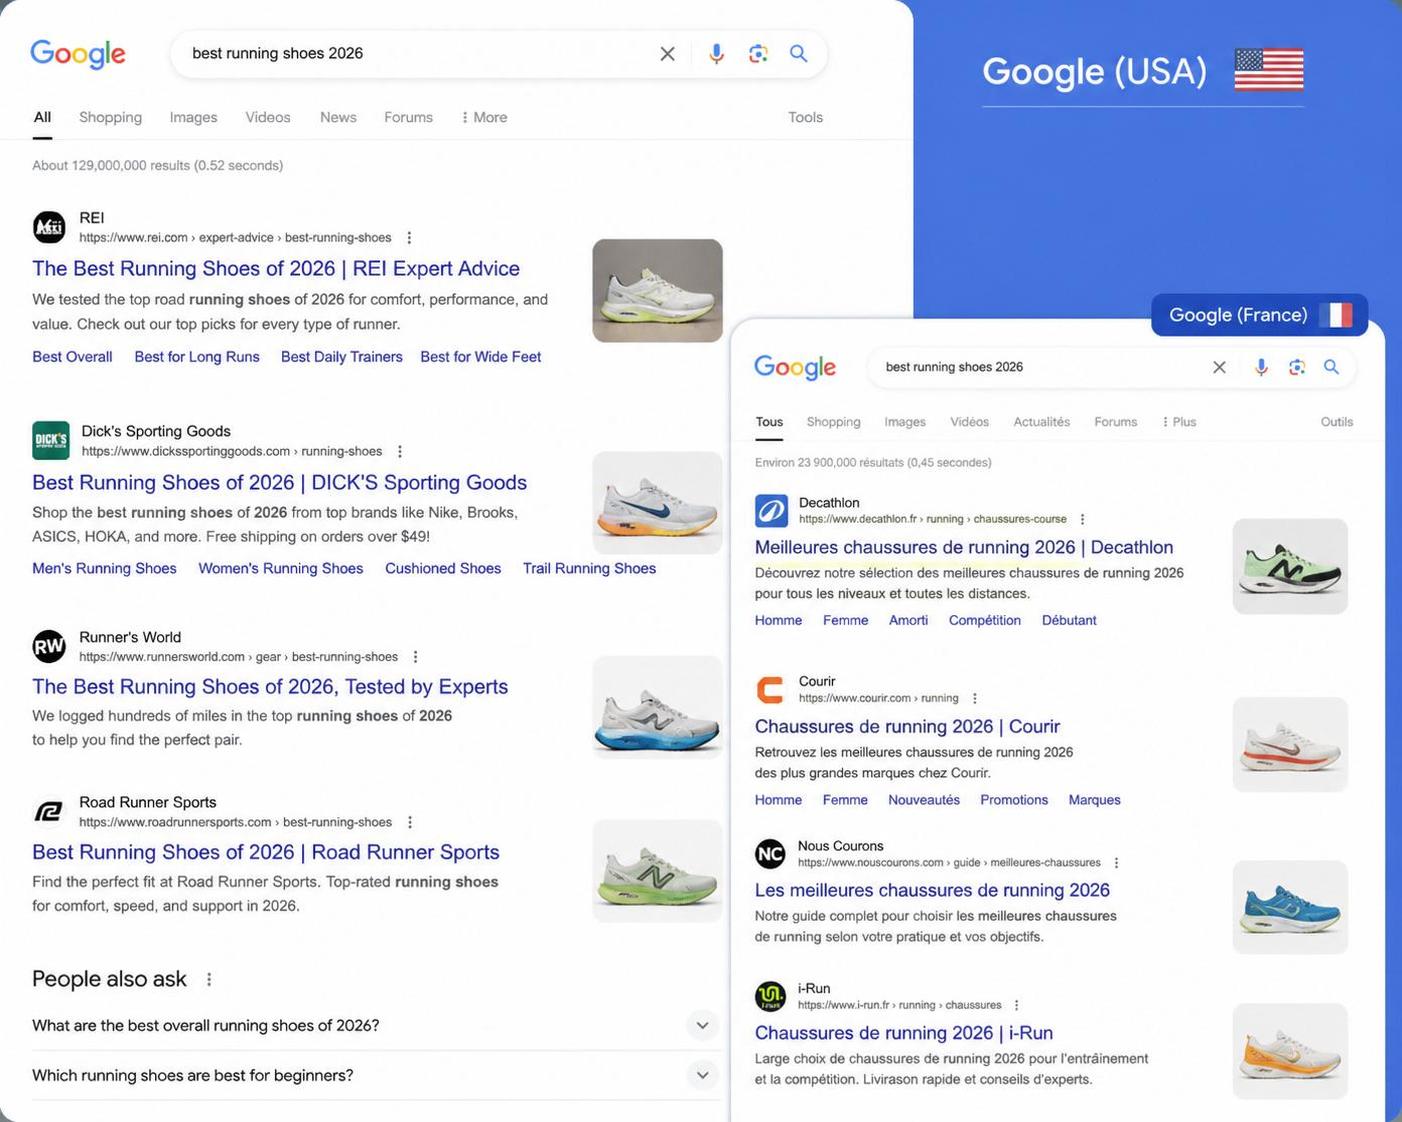1402x1122 pixels.
Task: Open the More dropdown in USA Google tabs
Action: click(484, 117)
